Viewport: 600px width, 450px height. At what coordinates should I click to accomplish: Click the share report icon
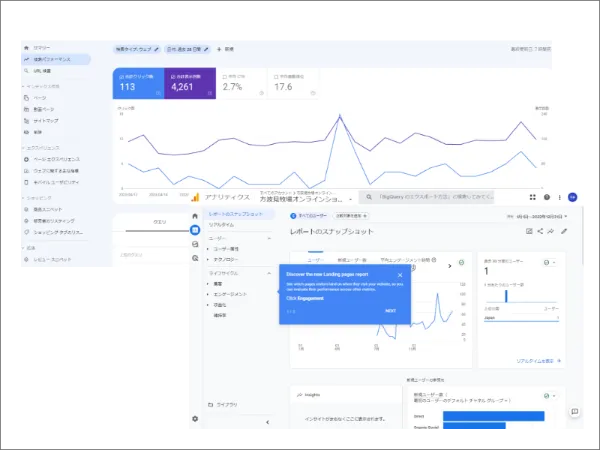[540, 231]
